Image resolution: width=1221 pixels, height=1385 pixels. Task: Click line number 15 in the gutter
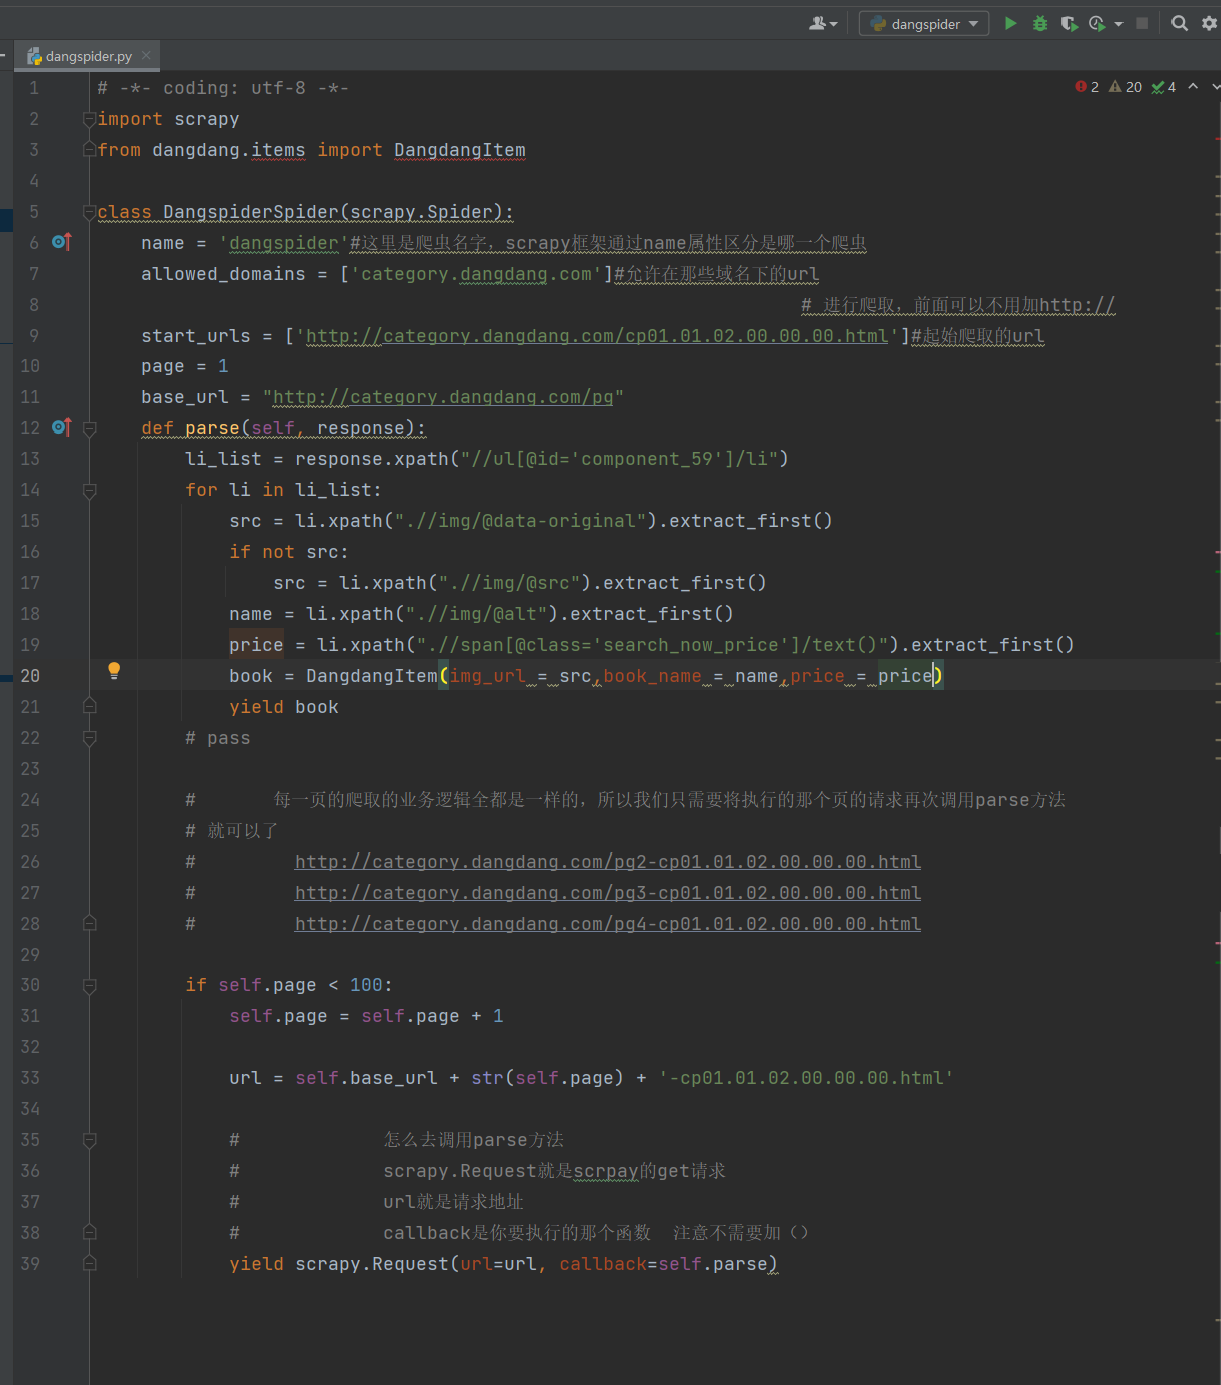pyautogui.click(x=30, y=521)
